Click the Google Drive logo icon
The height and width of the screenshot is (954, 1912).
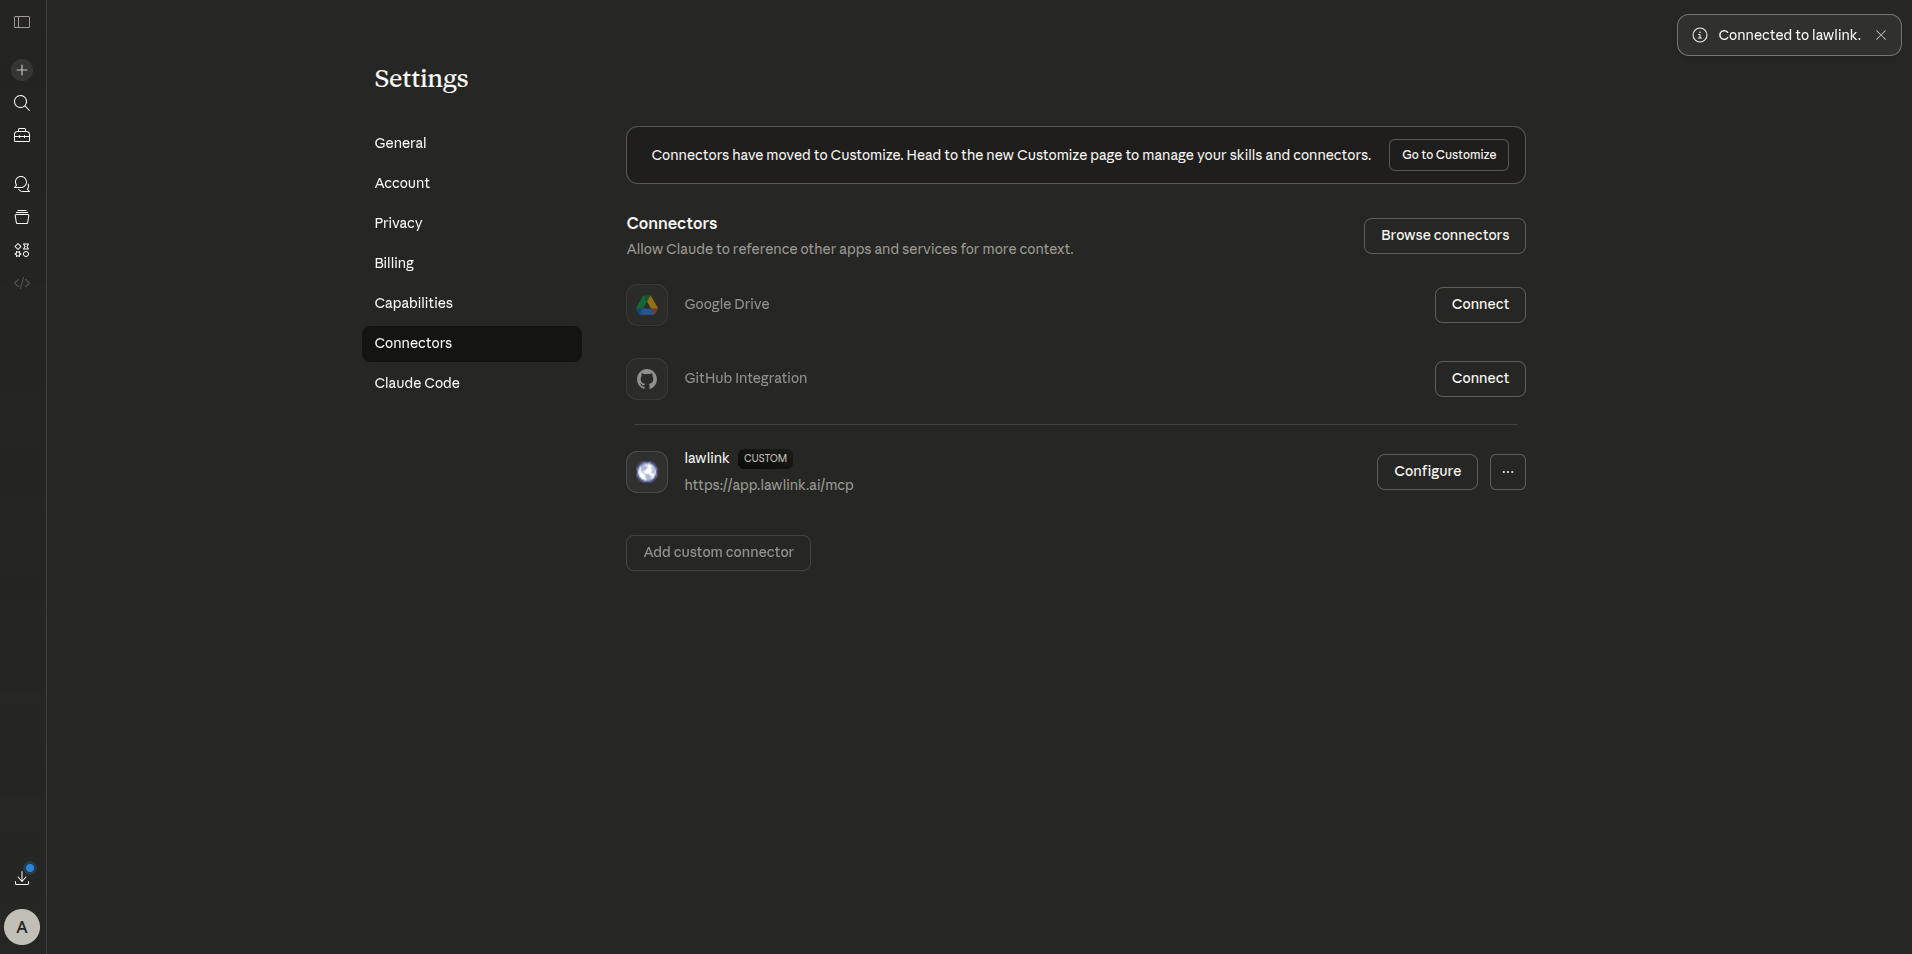[x=647, y=305]
